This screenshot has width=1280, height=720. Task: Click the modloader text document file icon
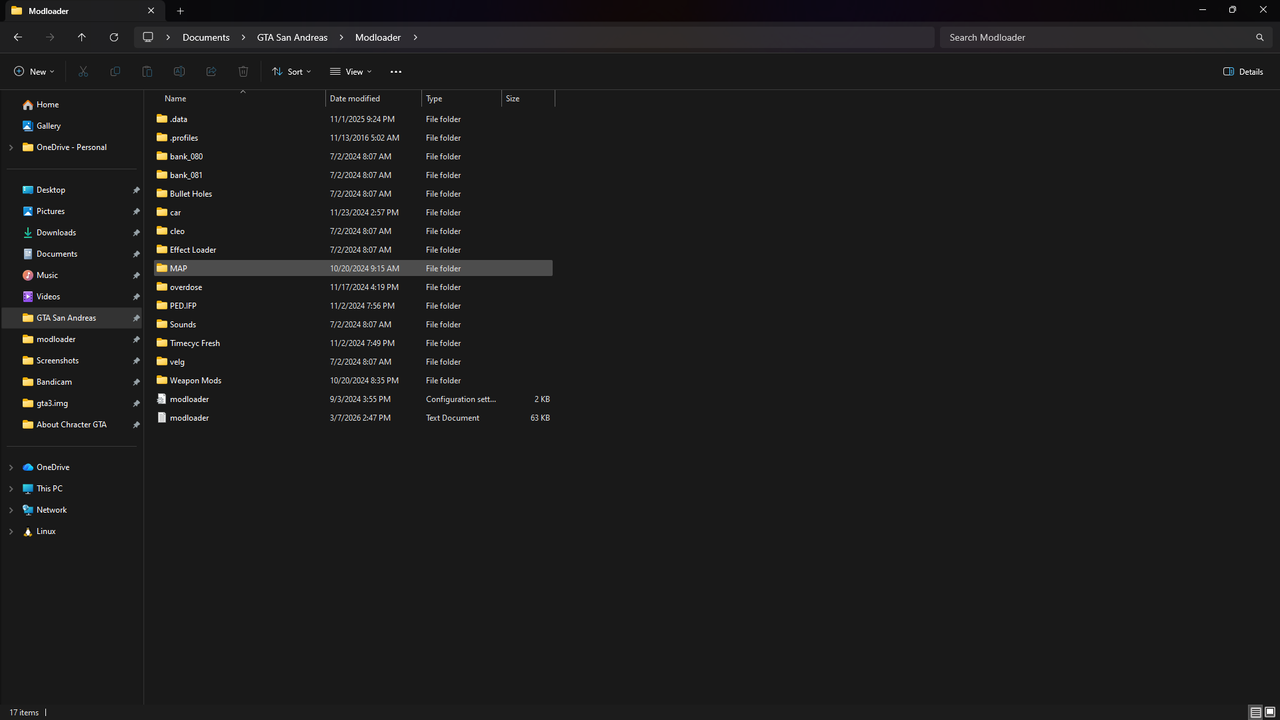(162, 418)
